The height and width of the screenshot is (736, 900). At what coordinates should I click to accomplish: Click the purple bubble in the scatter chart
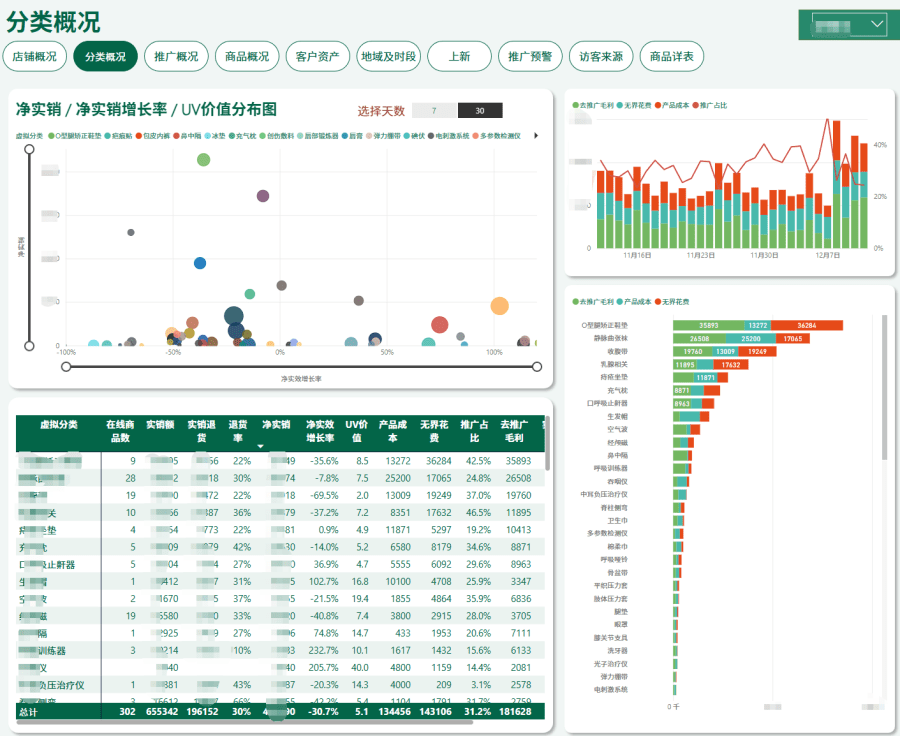click(263, 196)
